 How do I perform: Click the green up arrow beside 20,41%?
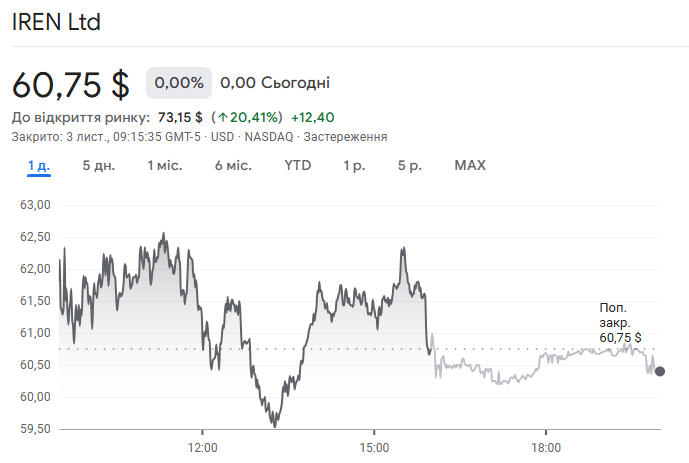tap(223, 117)
